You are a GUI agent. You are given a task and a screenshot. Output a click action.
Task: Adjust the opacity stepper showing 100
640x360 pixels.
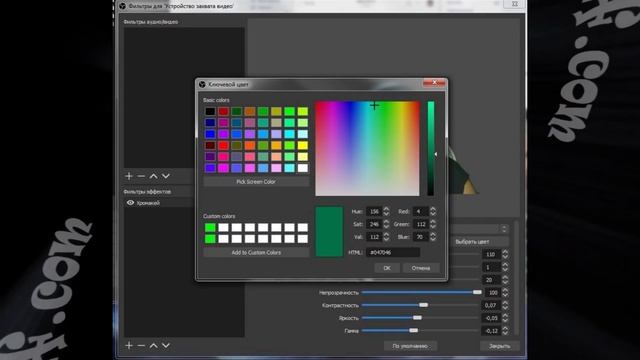[x=505, y=292]
